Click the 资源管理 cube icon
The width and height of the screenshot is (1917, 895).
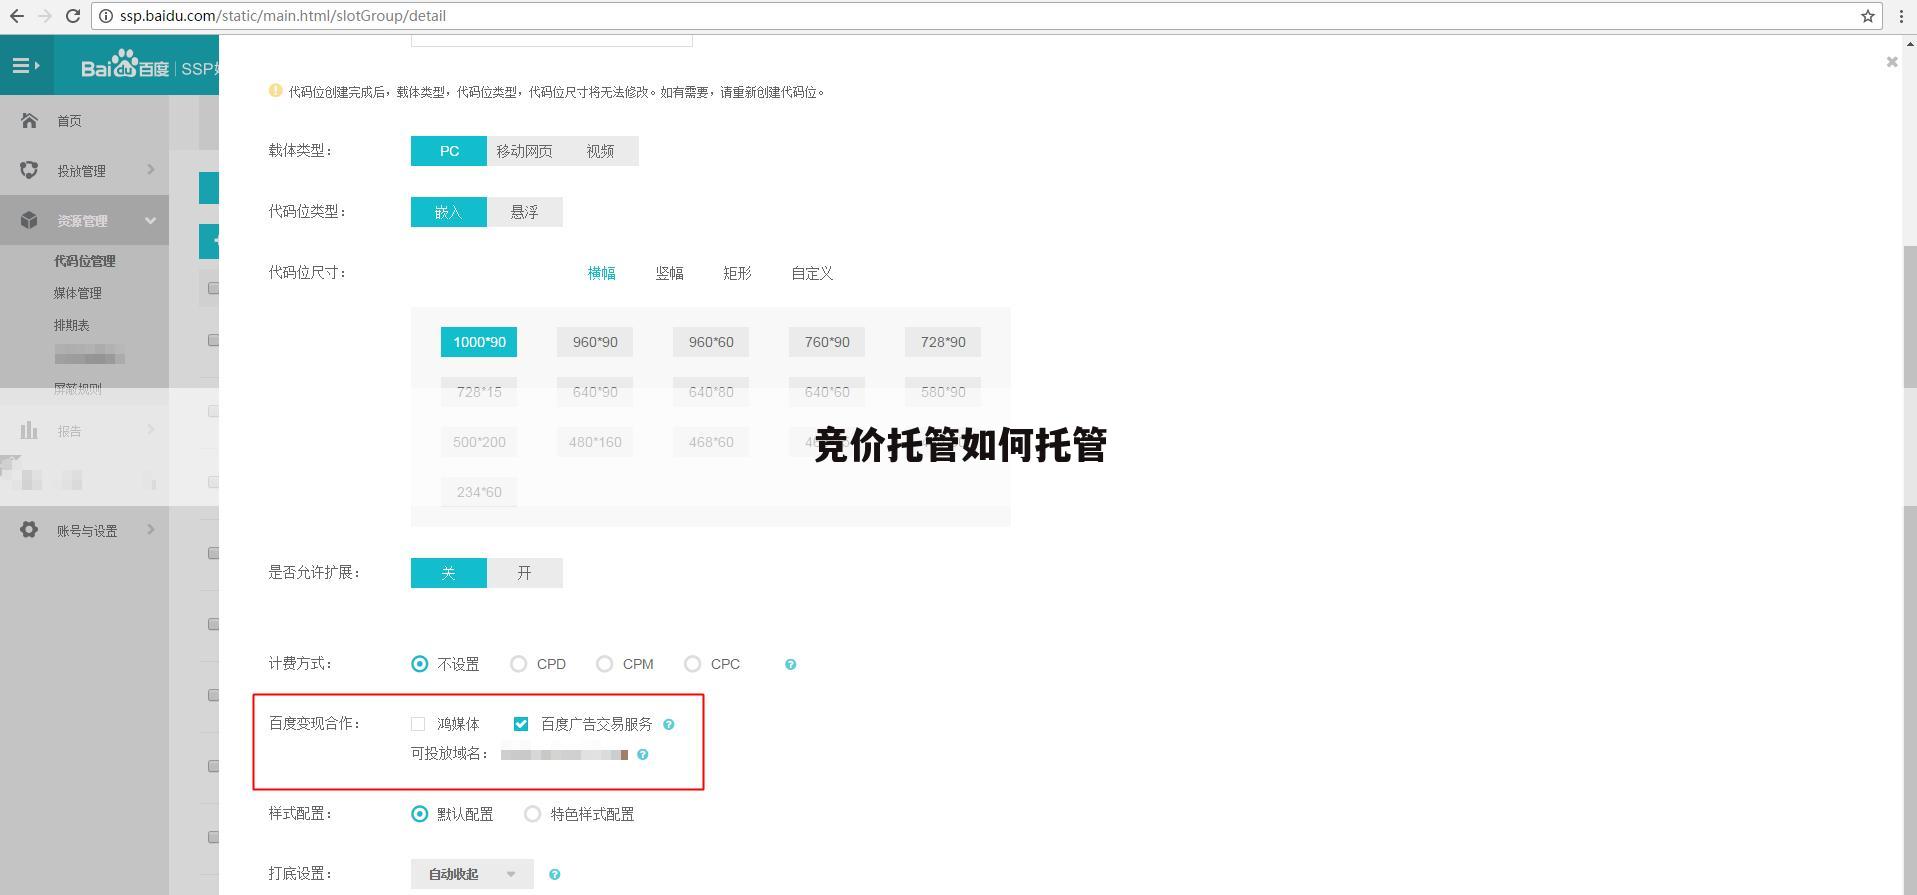[29, 221]
